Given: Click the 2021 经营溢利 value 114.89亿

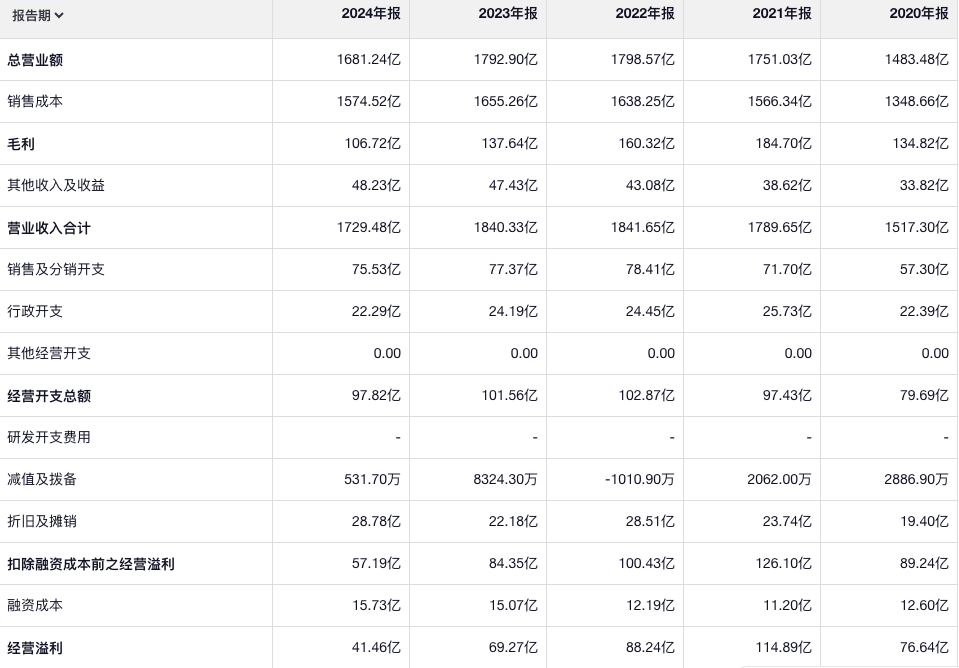Looking at the screenshot, I should pos(783,648).
